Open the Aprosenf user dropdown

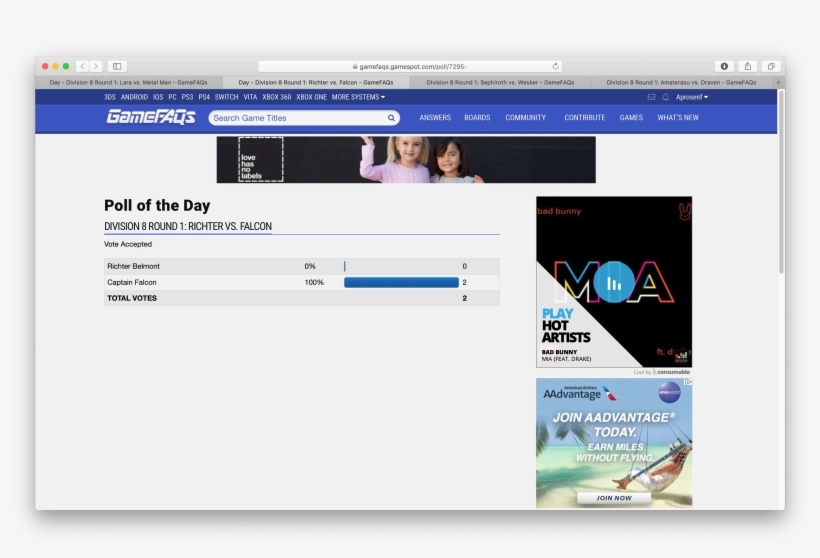[691, 97]
